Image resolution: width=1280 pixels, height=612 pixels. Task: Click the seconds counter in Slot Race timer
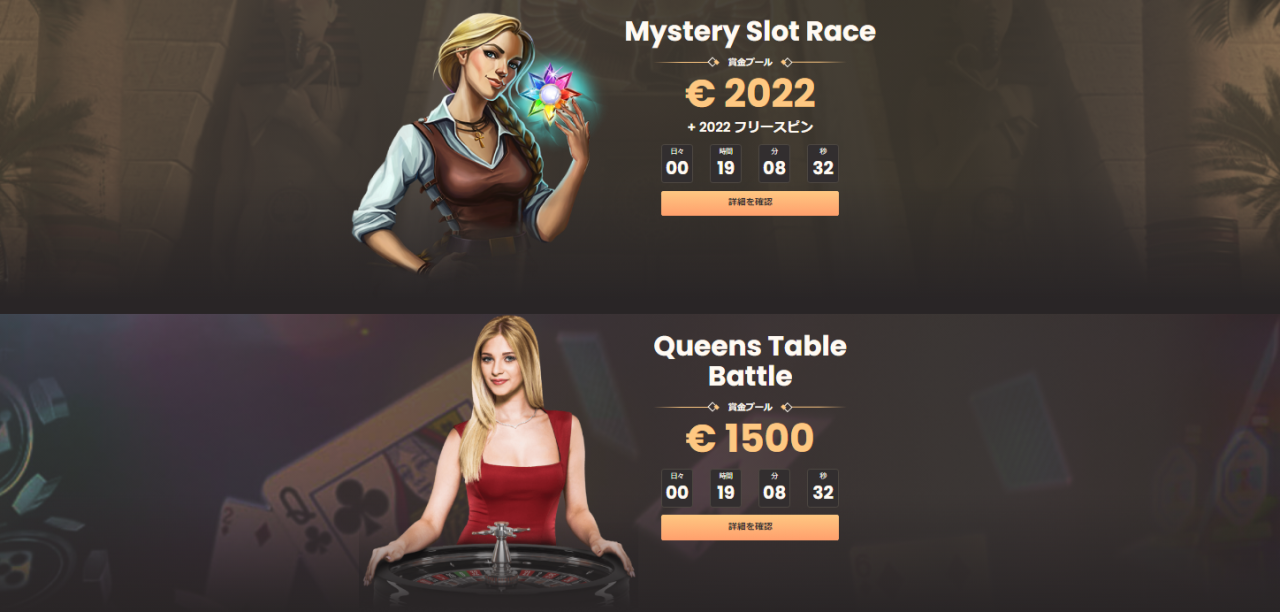click(823, 163)
